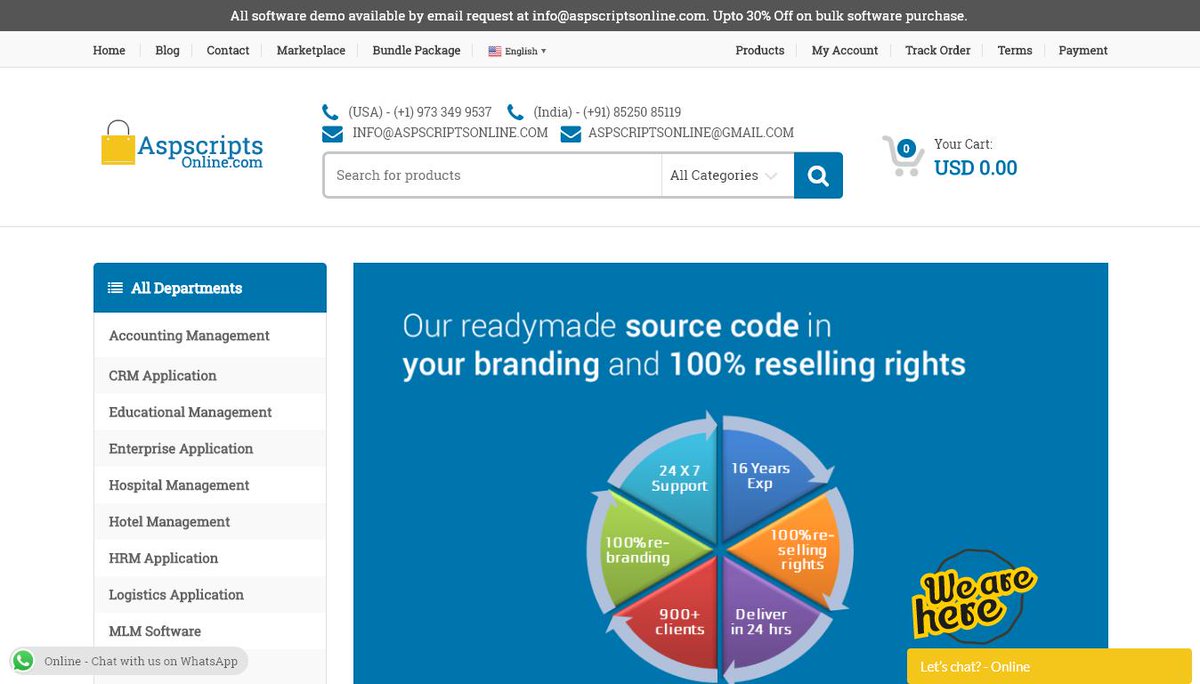Image resolution: width=1200 pixels, height=684 pixels.
Task: Click the India phone handset icon
Action: pos(515,112)
